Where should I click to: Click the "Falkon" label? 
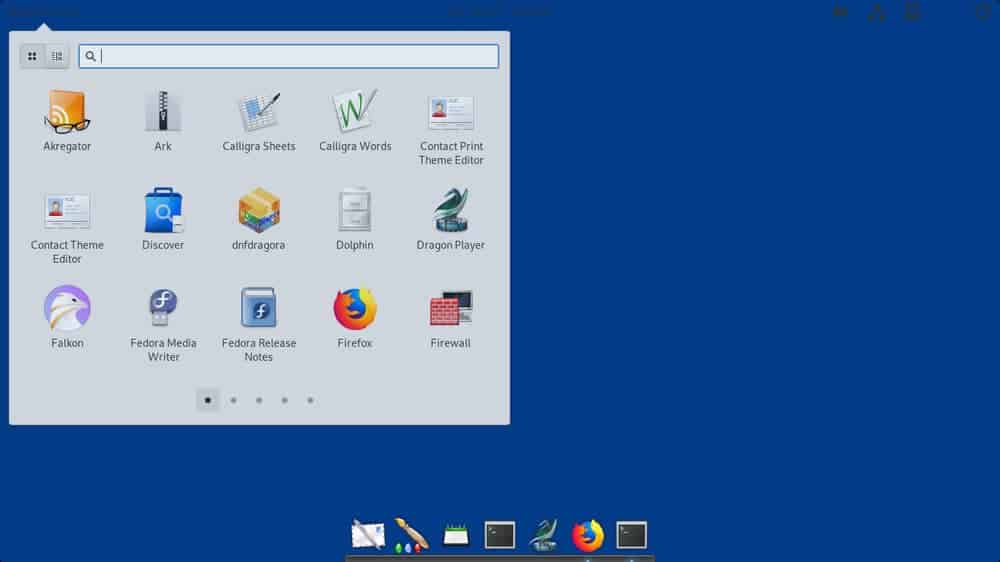67,343
